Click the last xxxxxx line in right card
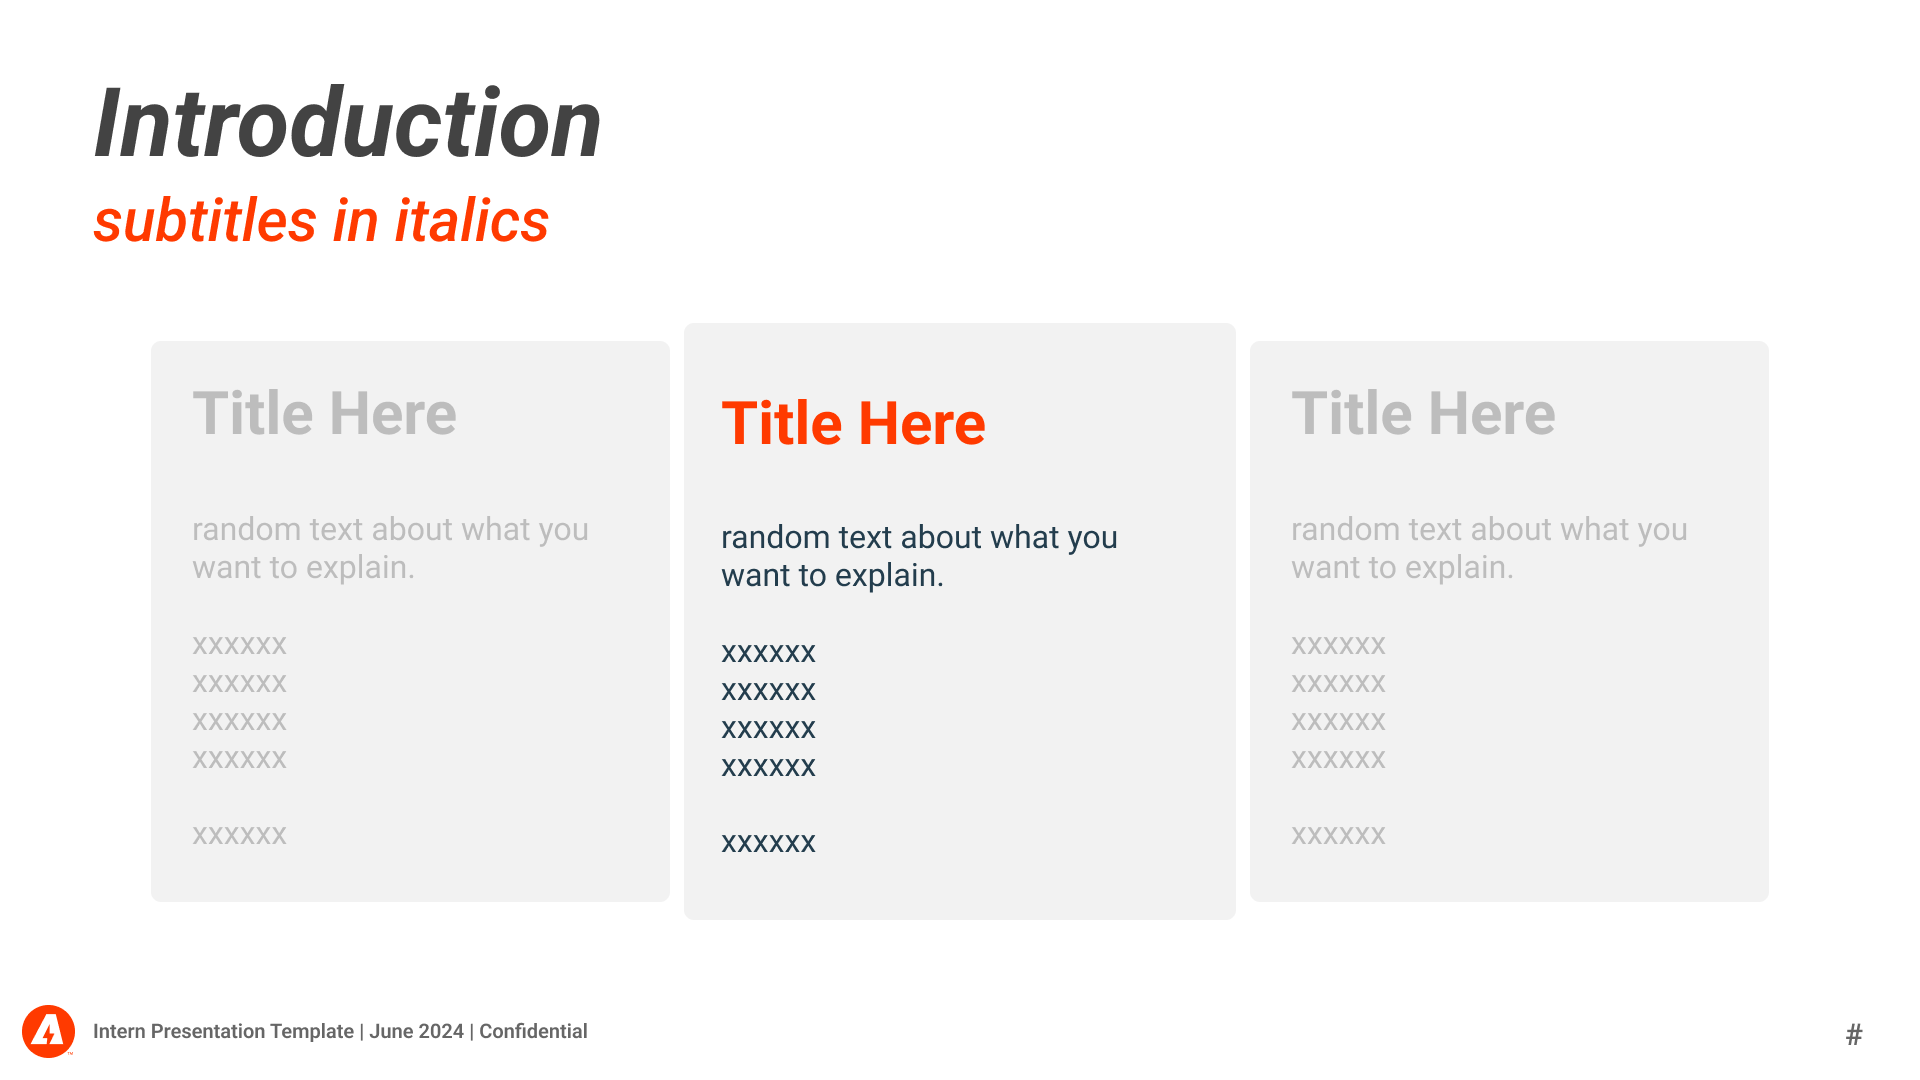 tap(1338, 835)
